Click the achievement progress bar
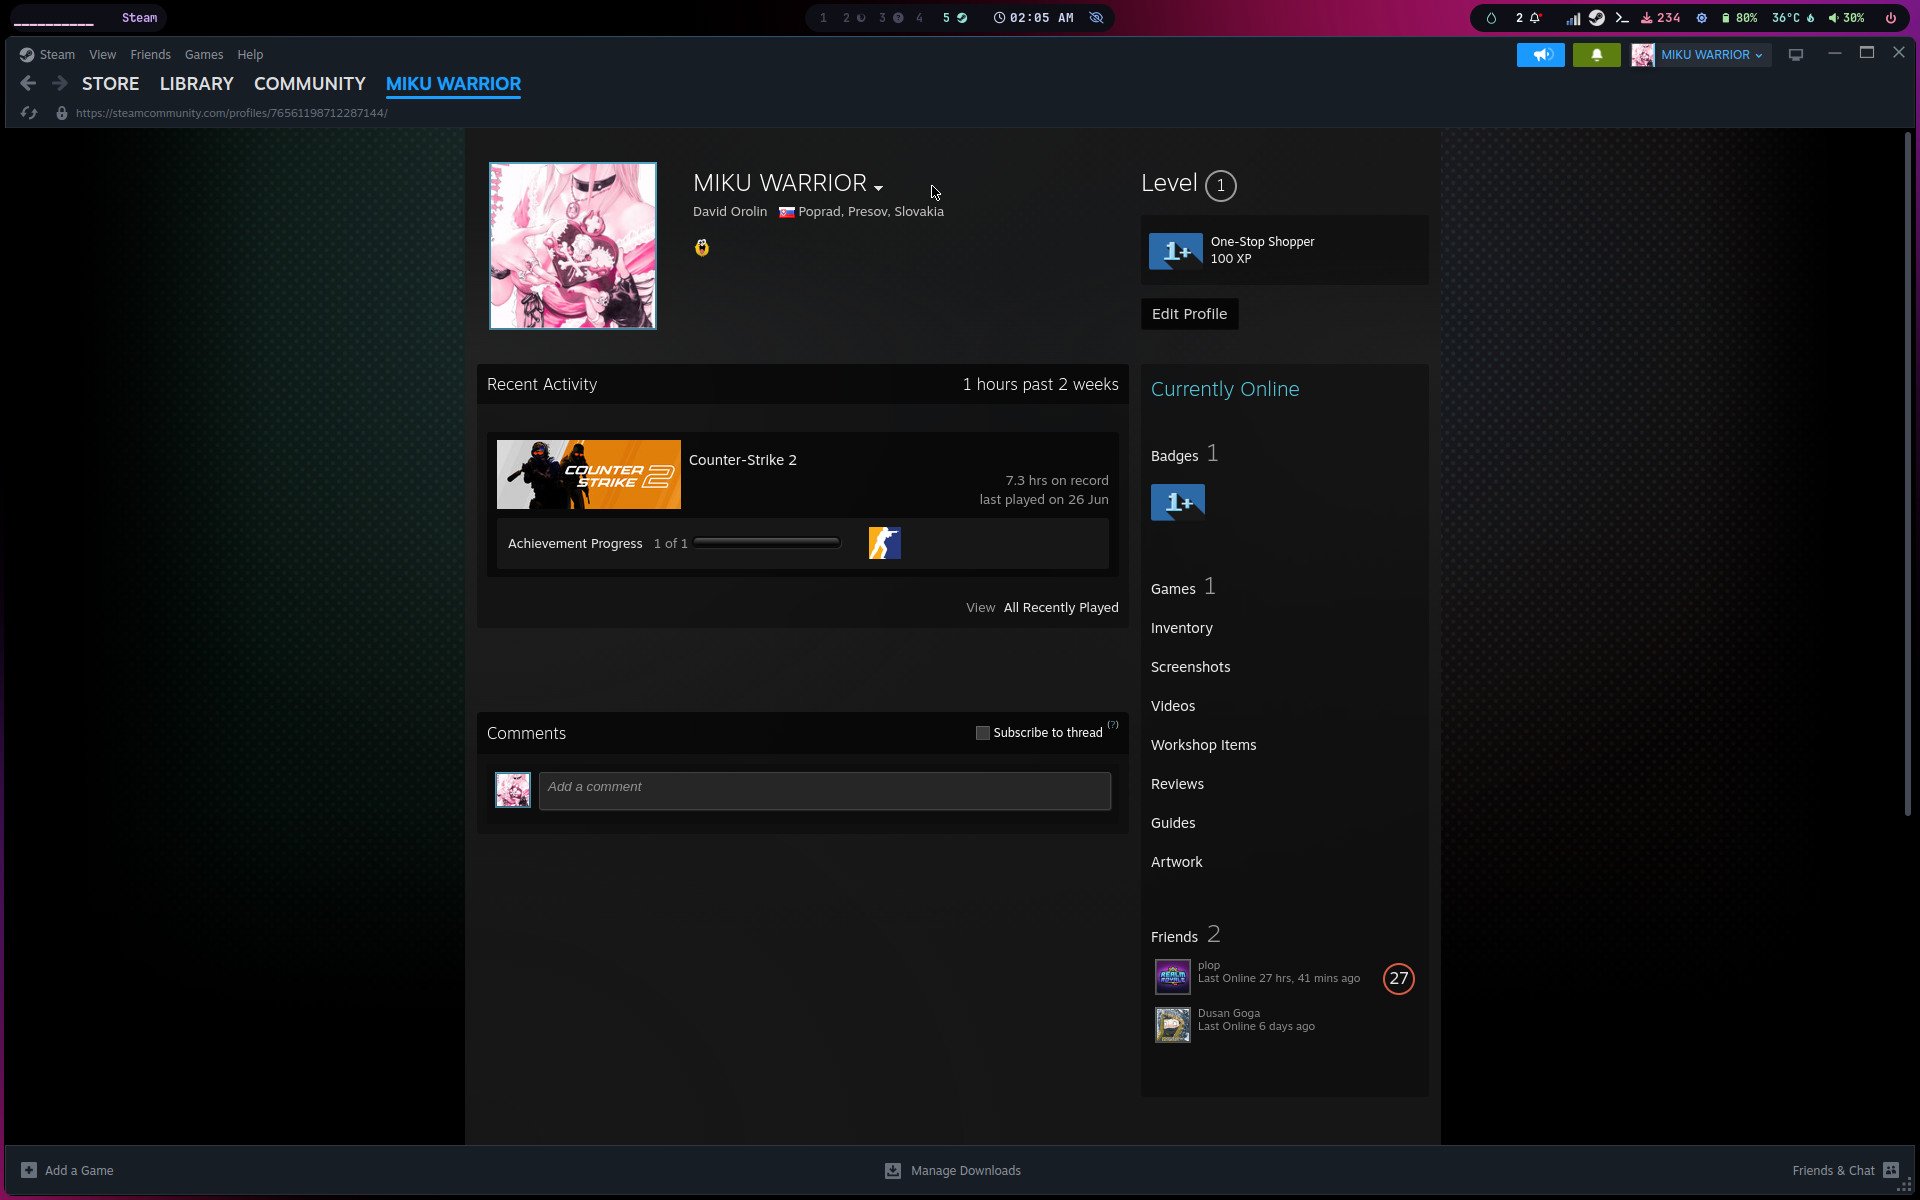 click(767, 543)
